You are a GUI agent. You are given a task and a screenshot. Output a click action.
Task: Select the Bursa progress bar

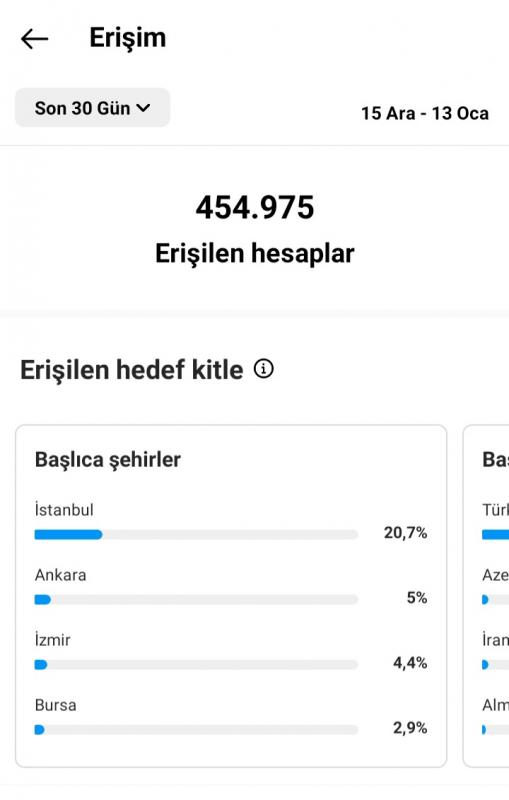[x=196, y=730]
